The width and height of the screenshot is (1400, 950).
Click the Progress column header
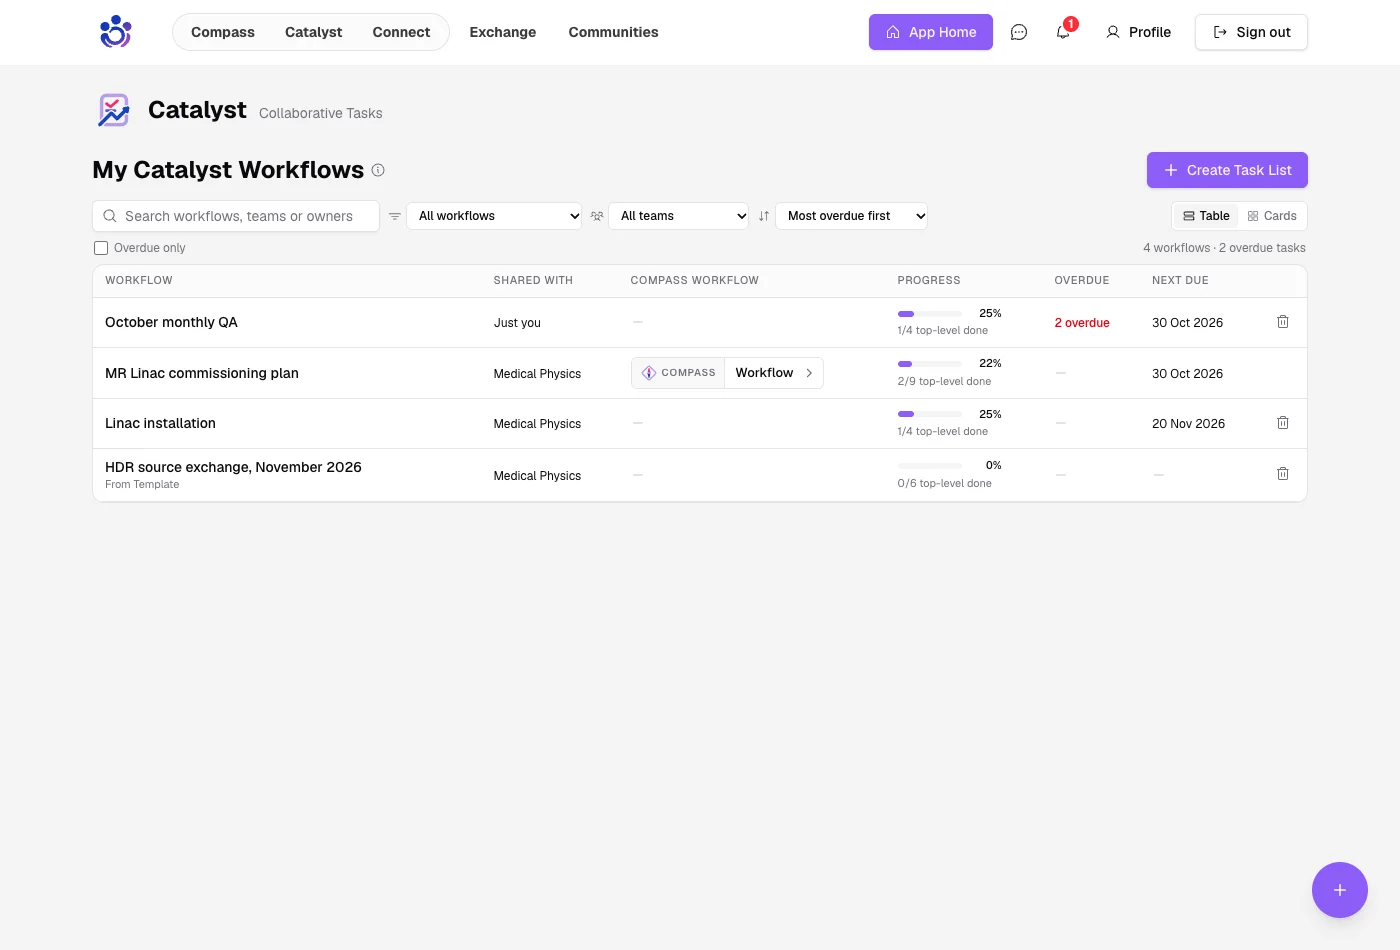[929, 281]
